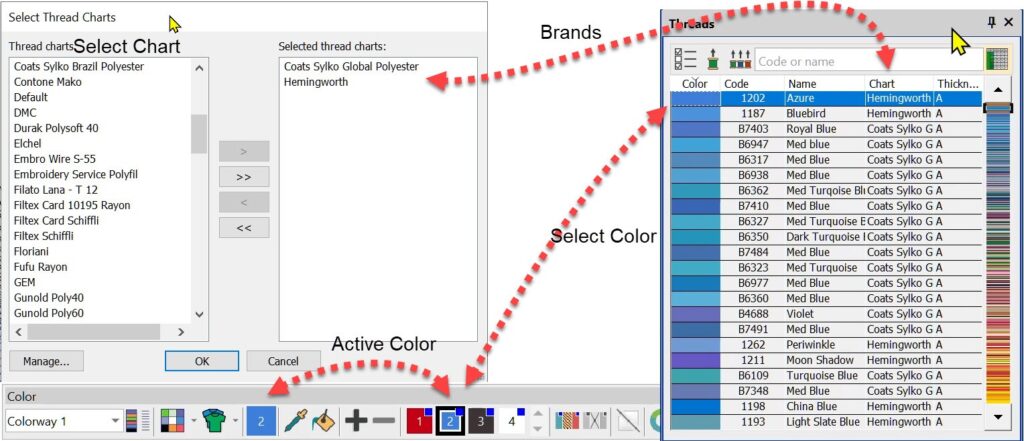Sort threads by Name column header
This screenshot has height=441, width=1024.
824,84
